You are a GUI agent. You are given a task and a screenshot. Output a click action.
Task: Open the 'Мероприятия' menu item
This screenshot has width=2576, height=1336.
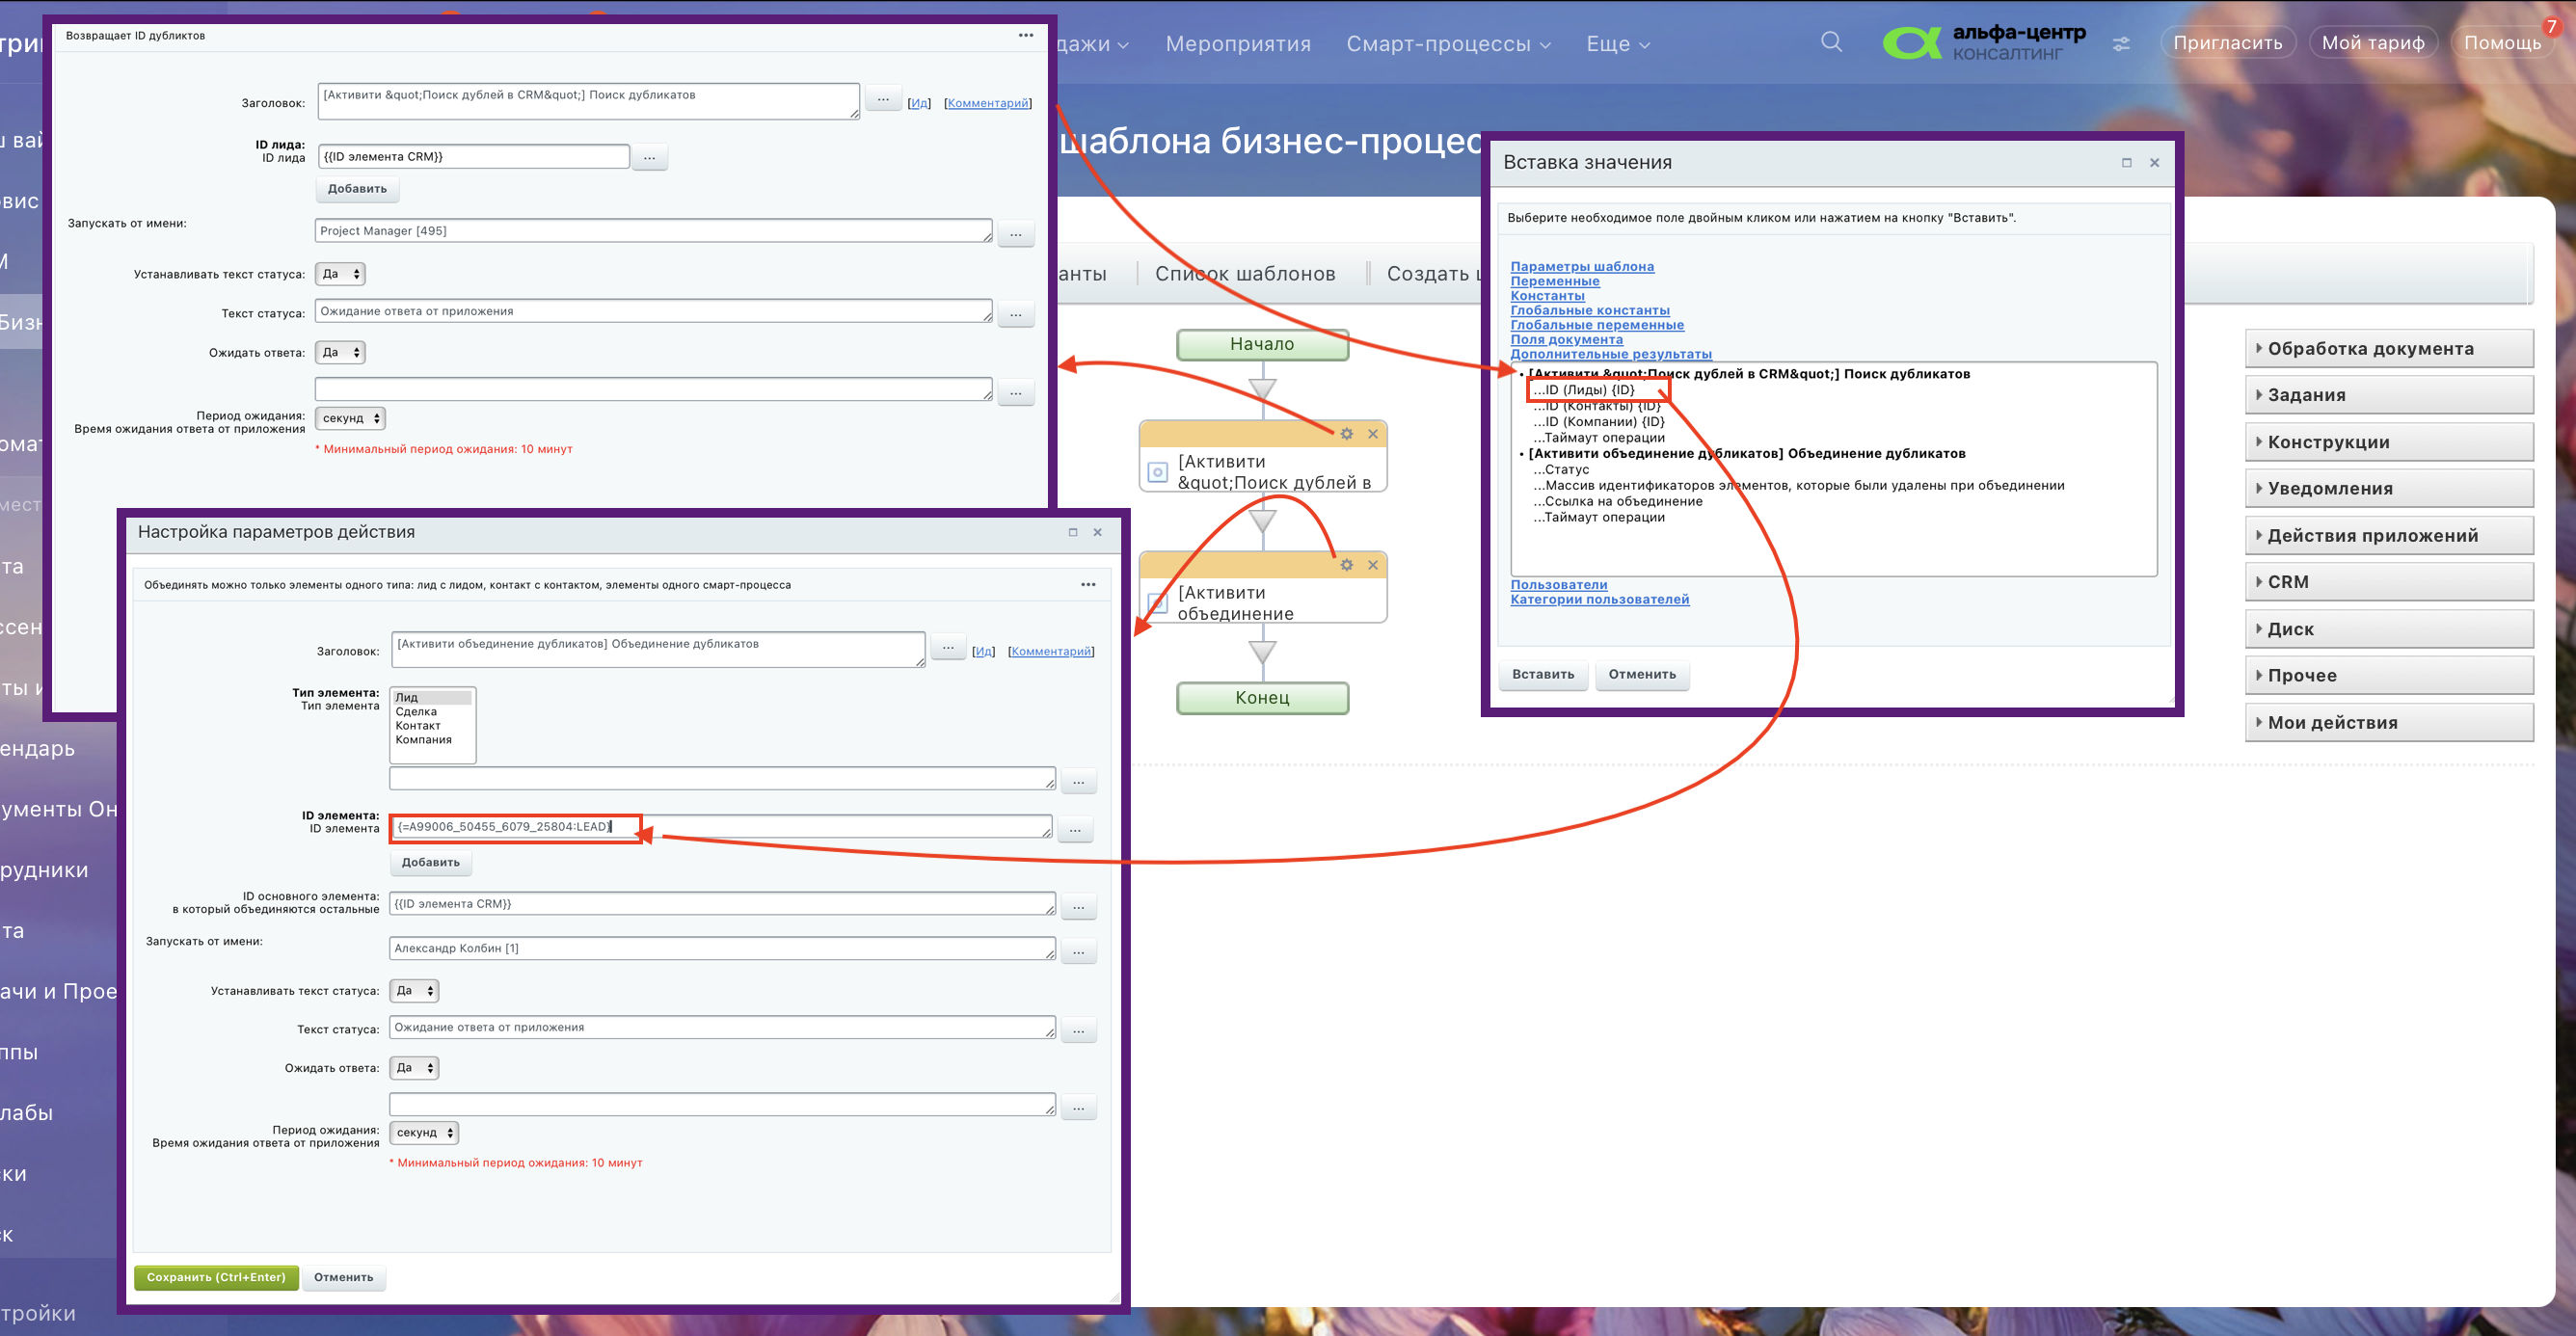(1237, 44)
